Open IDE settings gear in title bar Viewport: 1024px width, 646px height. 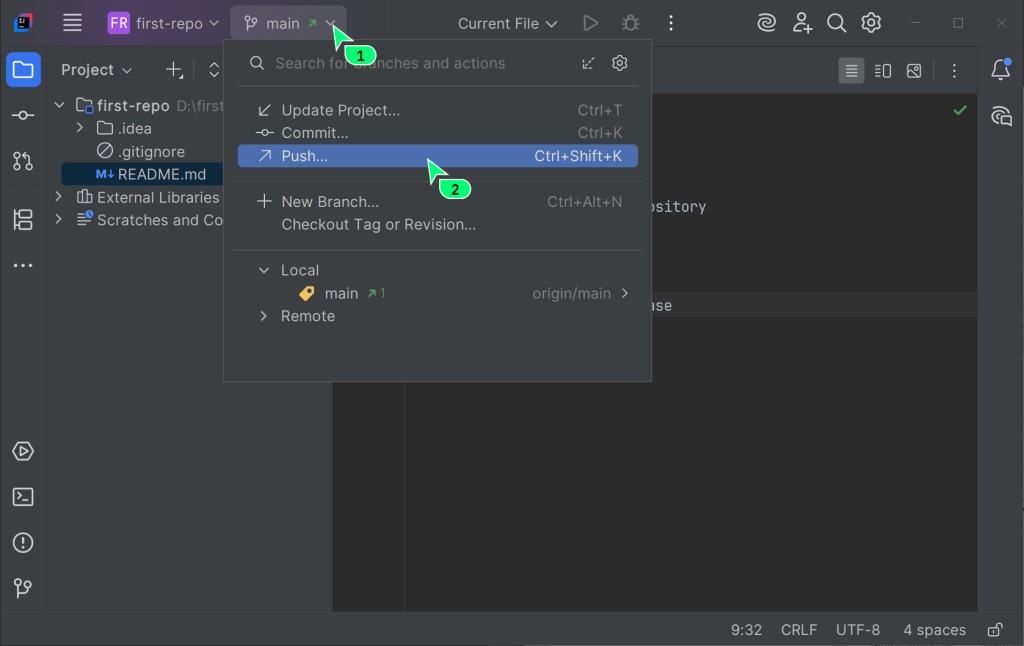point(871,24)
